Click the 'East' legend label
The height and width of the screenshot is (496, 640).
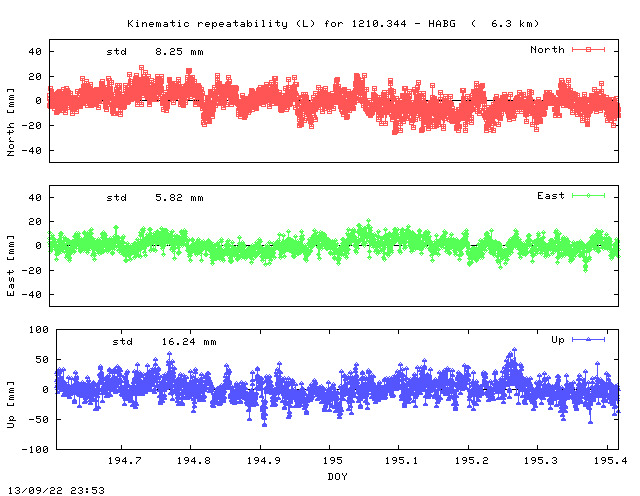(x=551, y=196)
